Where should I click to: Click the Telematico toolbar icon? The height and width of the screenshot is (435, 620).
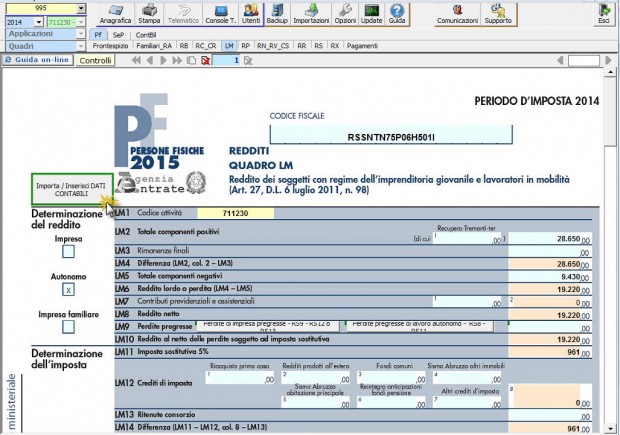(183, 14)
